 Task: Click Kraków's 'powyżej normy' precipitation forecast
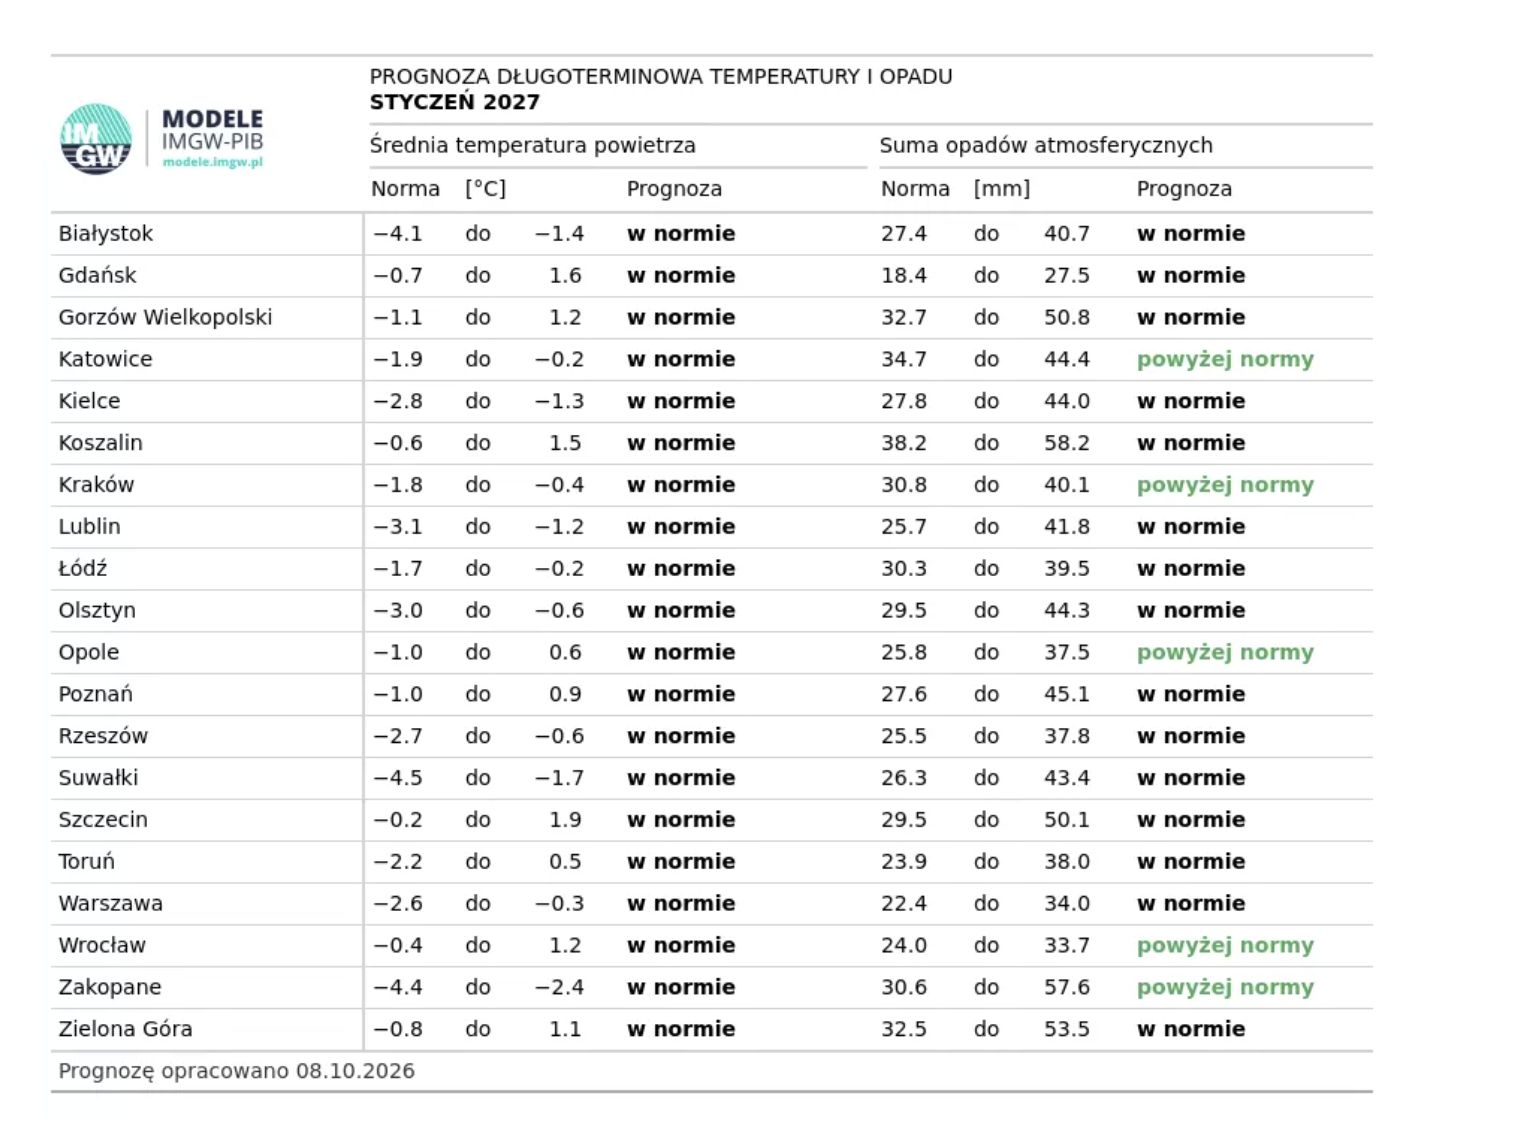1225,485
